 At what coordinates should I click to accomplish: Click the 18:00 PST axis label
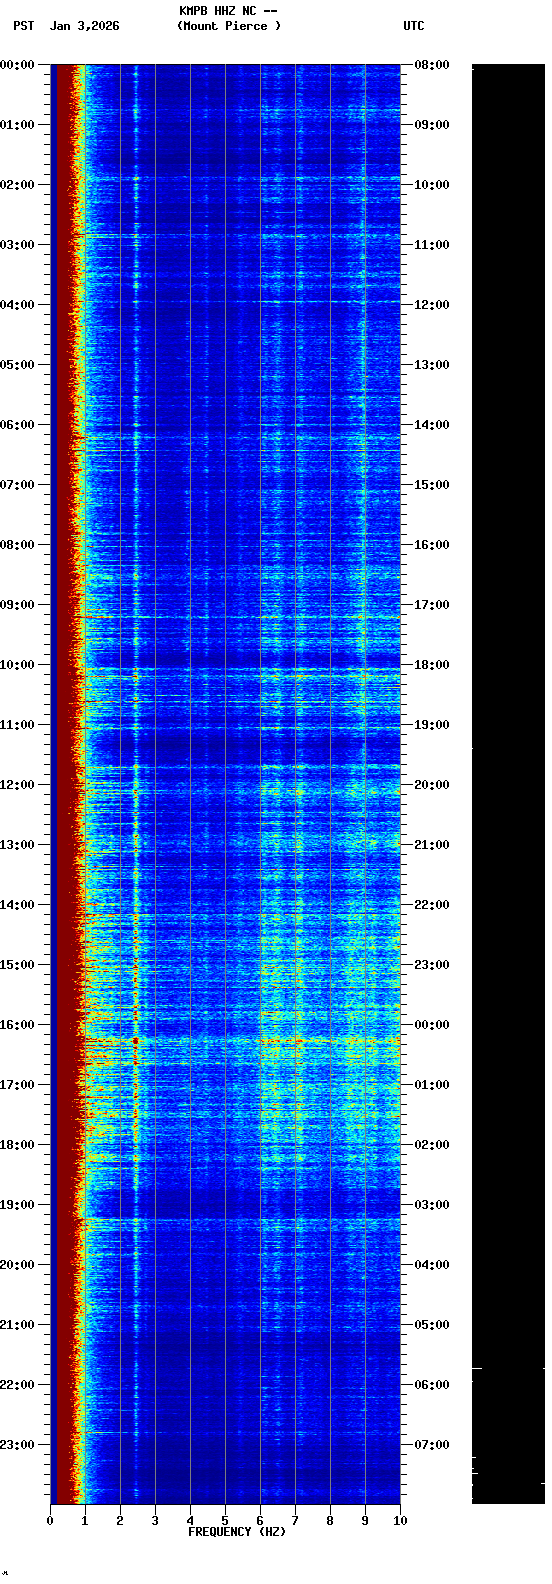(x=18, y=1145)
